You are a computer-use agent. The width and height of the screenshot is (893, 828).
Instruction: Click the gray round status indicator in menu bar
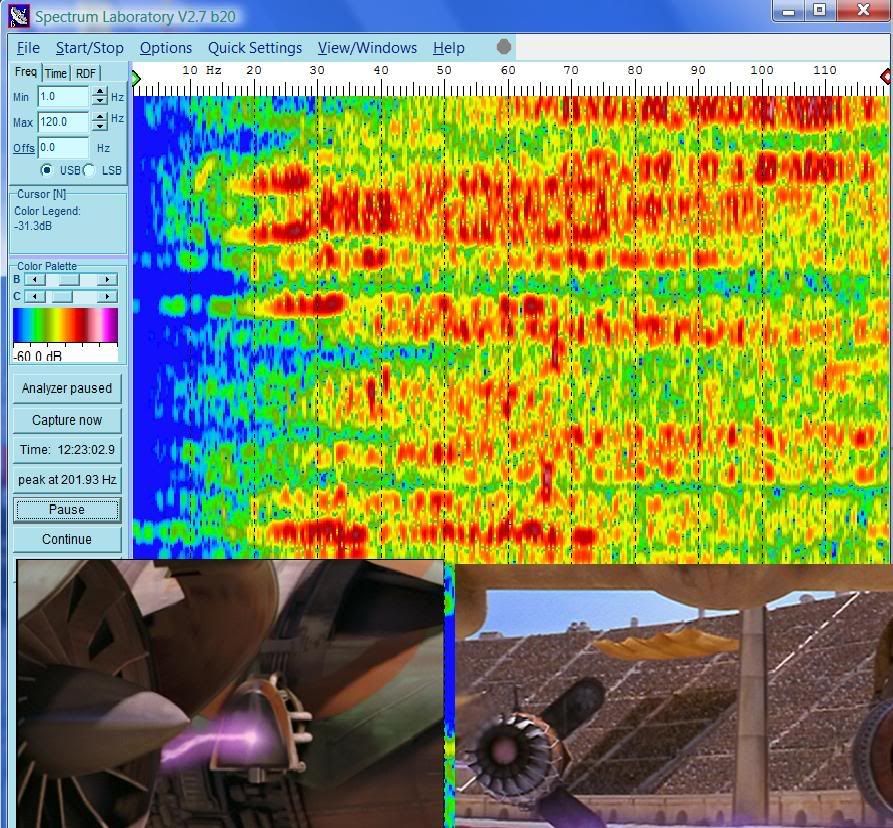[503, 47]
